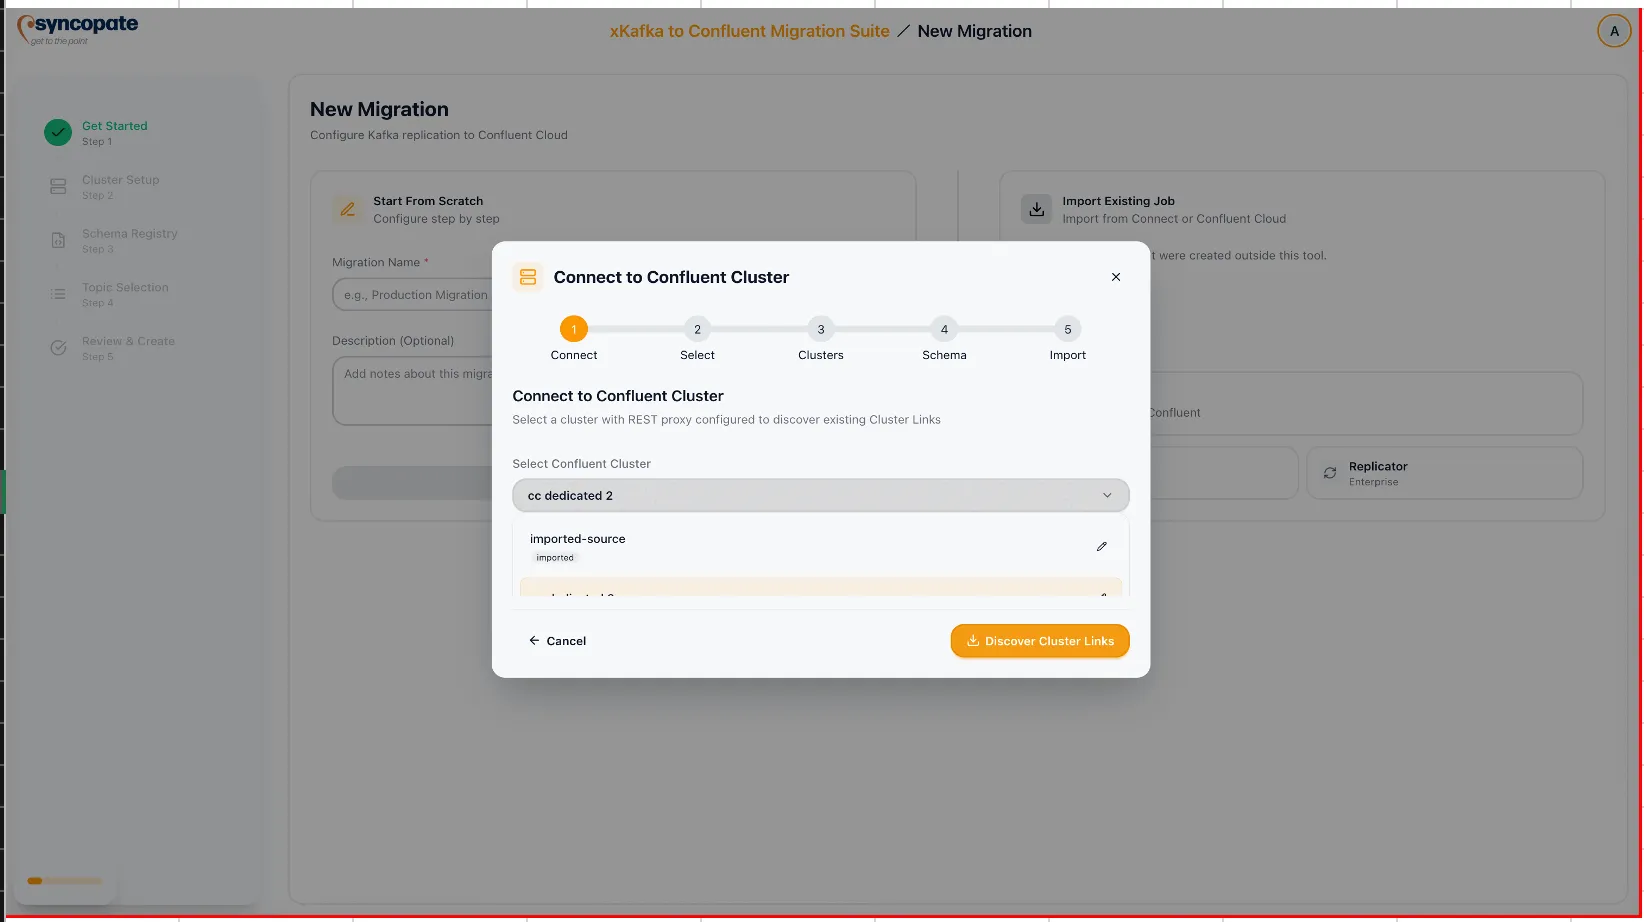The height and width of the screenshot is (922, 1644).
Task: Open the New Migration breadcrumb item
Action: click(x=974, y=31)
